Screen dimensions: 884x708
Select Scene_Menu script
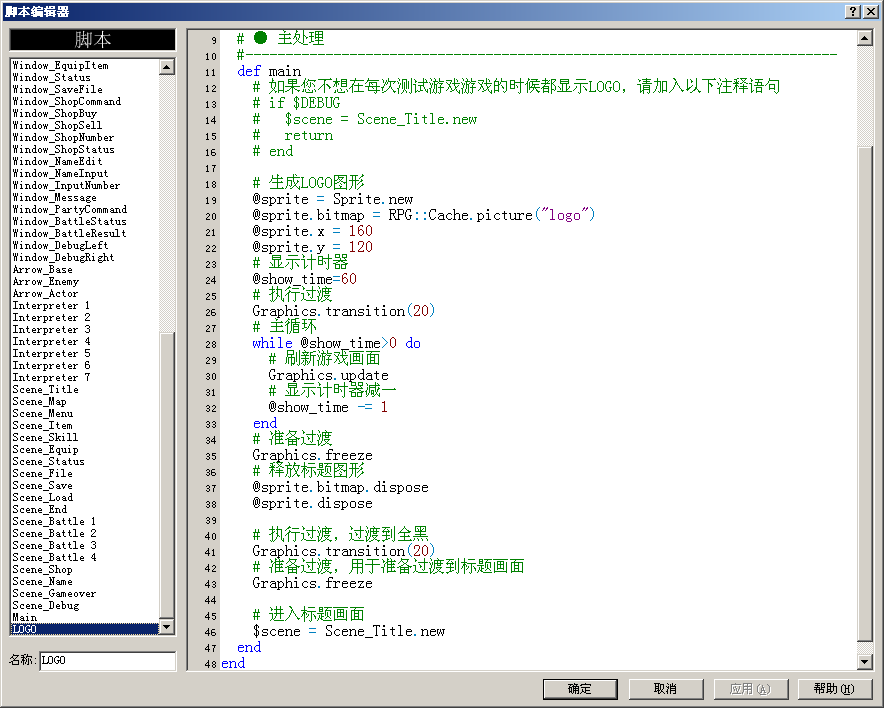pyautogui.click(x=85, y=414)
